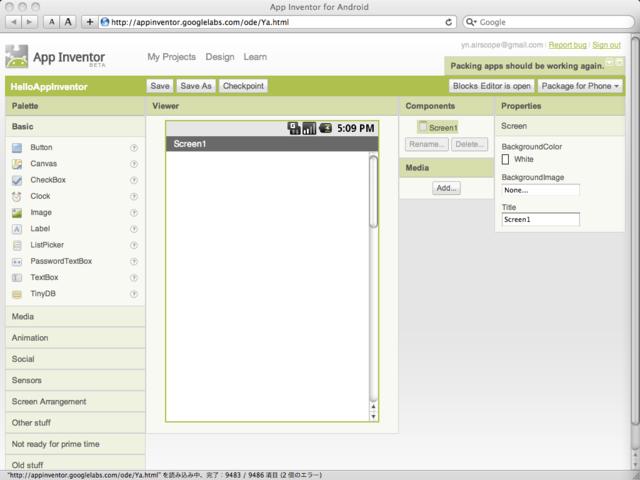Viewport: 640px width, 480px height.
Task: Open the My Projects tab
Action: 171,57
